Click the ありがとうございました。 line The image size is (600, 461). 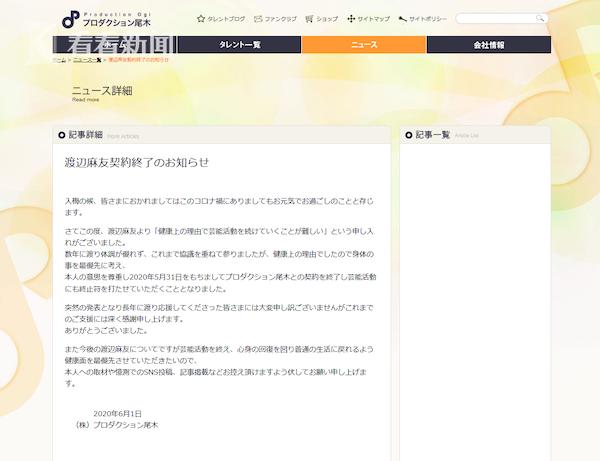click(x=106, y=331)
